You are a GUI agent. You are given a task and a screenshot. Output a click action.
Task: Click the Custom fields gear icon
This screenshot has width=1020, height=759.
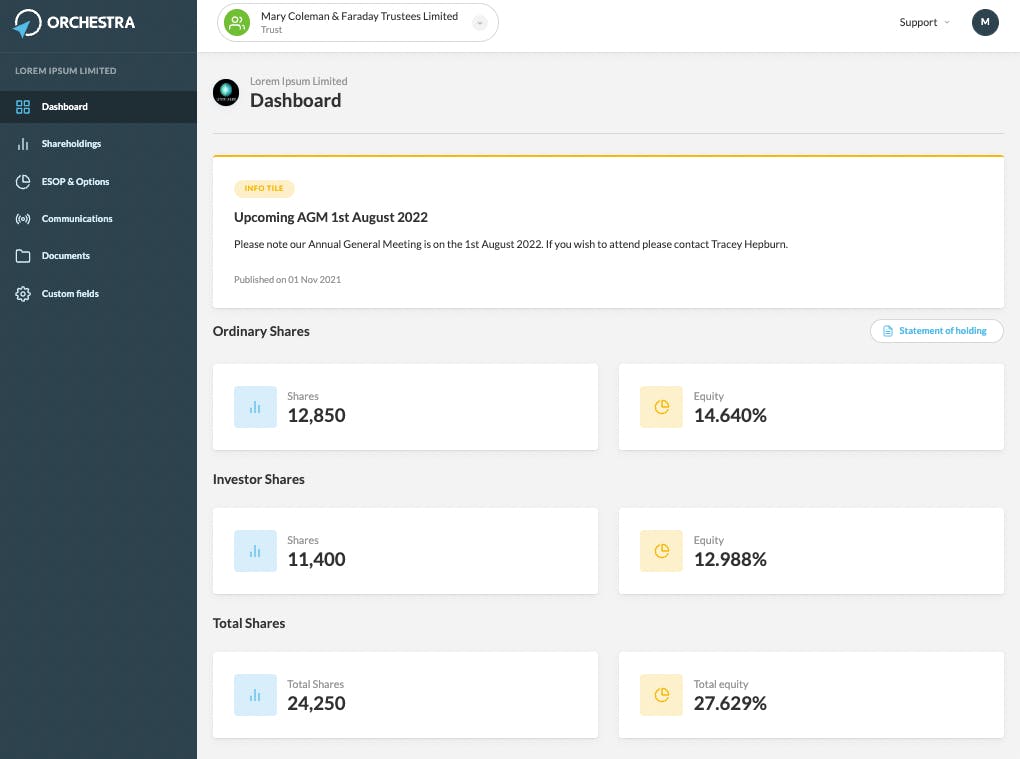tap(23, 293)
